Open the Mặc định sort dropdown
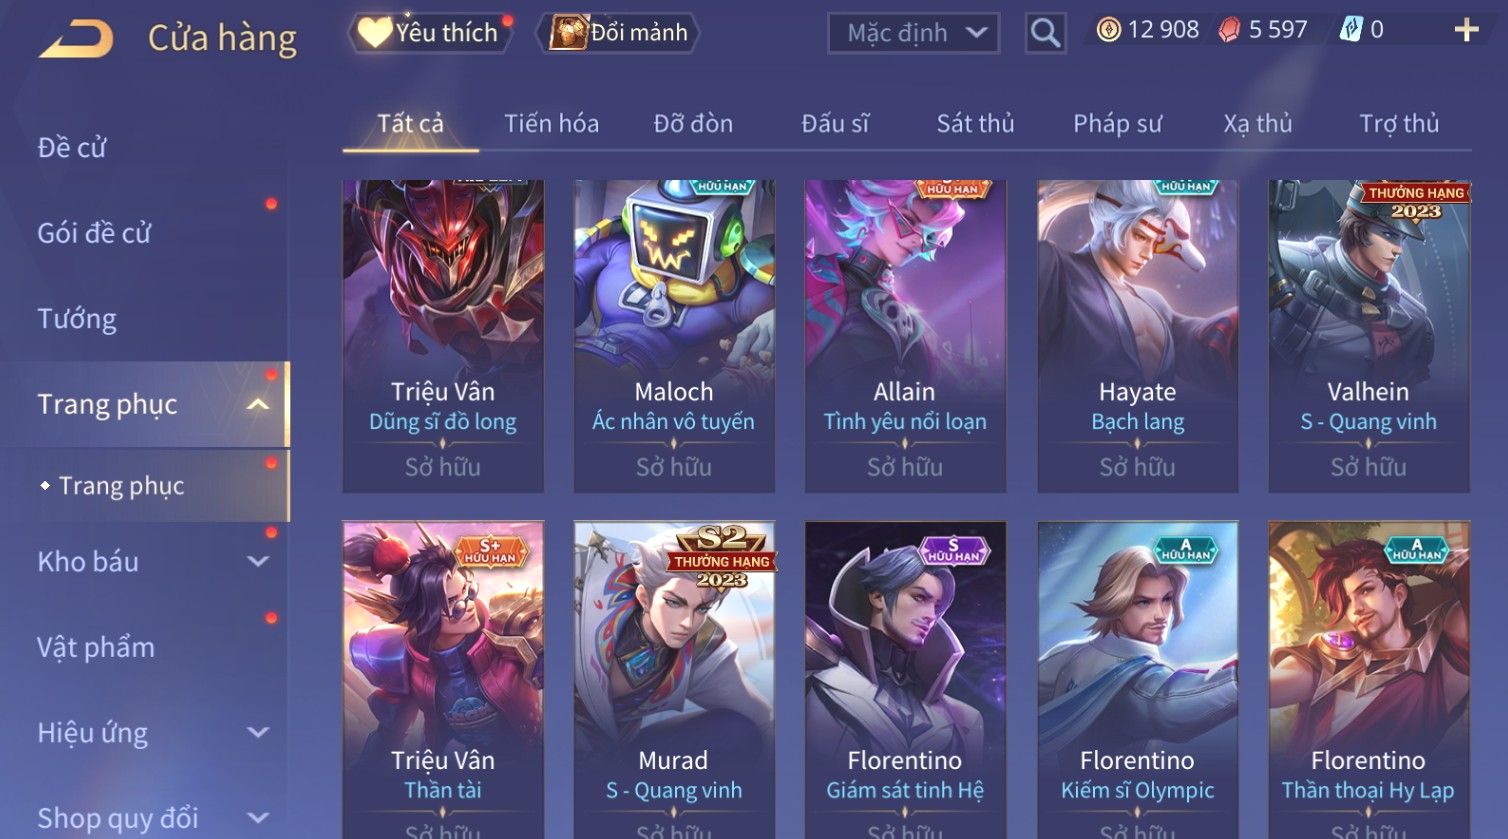Screen dimensions: 1508x839 [914, 33]
